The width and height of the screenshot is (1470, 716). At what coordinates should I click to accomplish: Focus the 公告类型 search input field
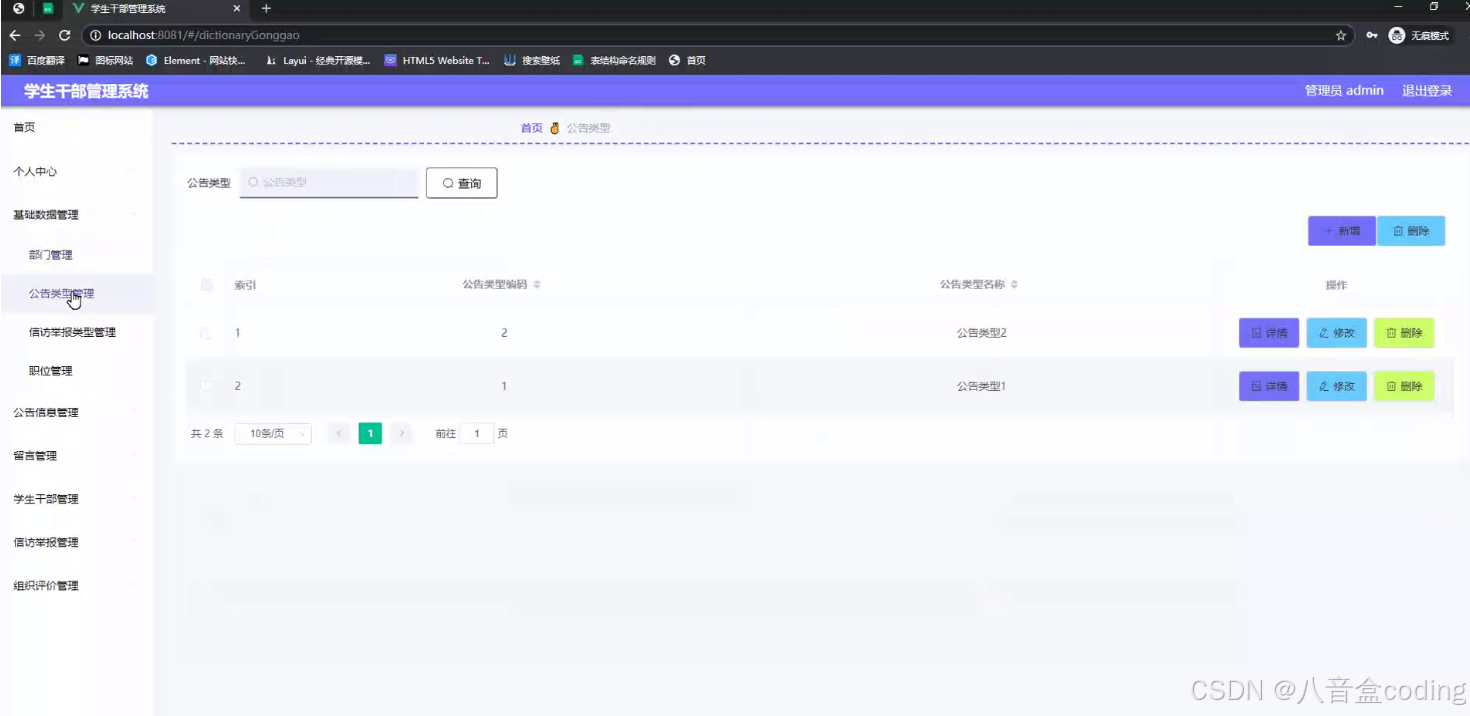coord(329,183)
